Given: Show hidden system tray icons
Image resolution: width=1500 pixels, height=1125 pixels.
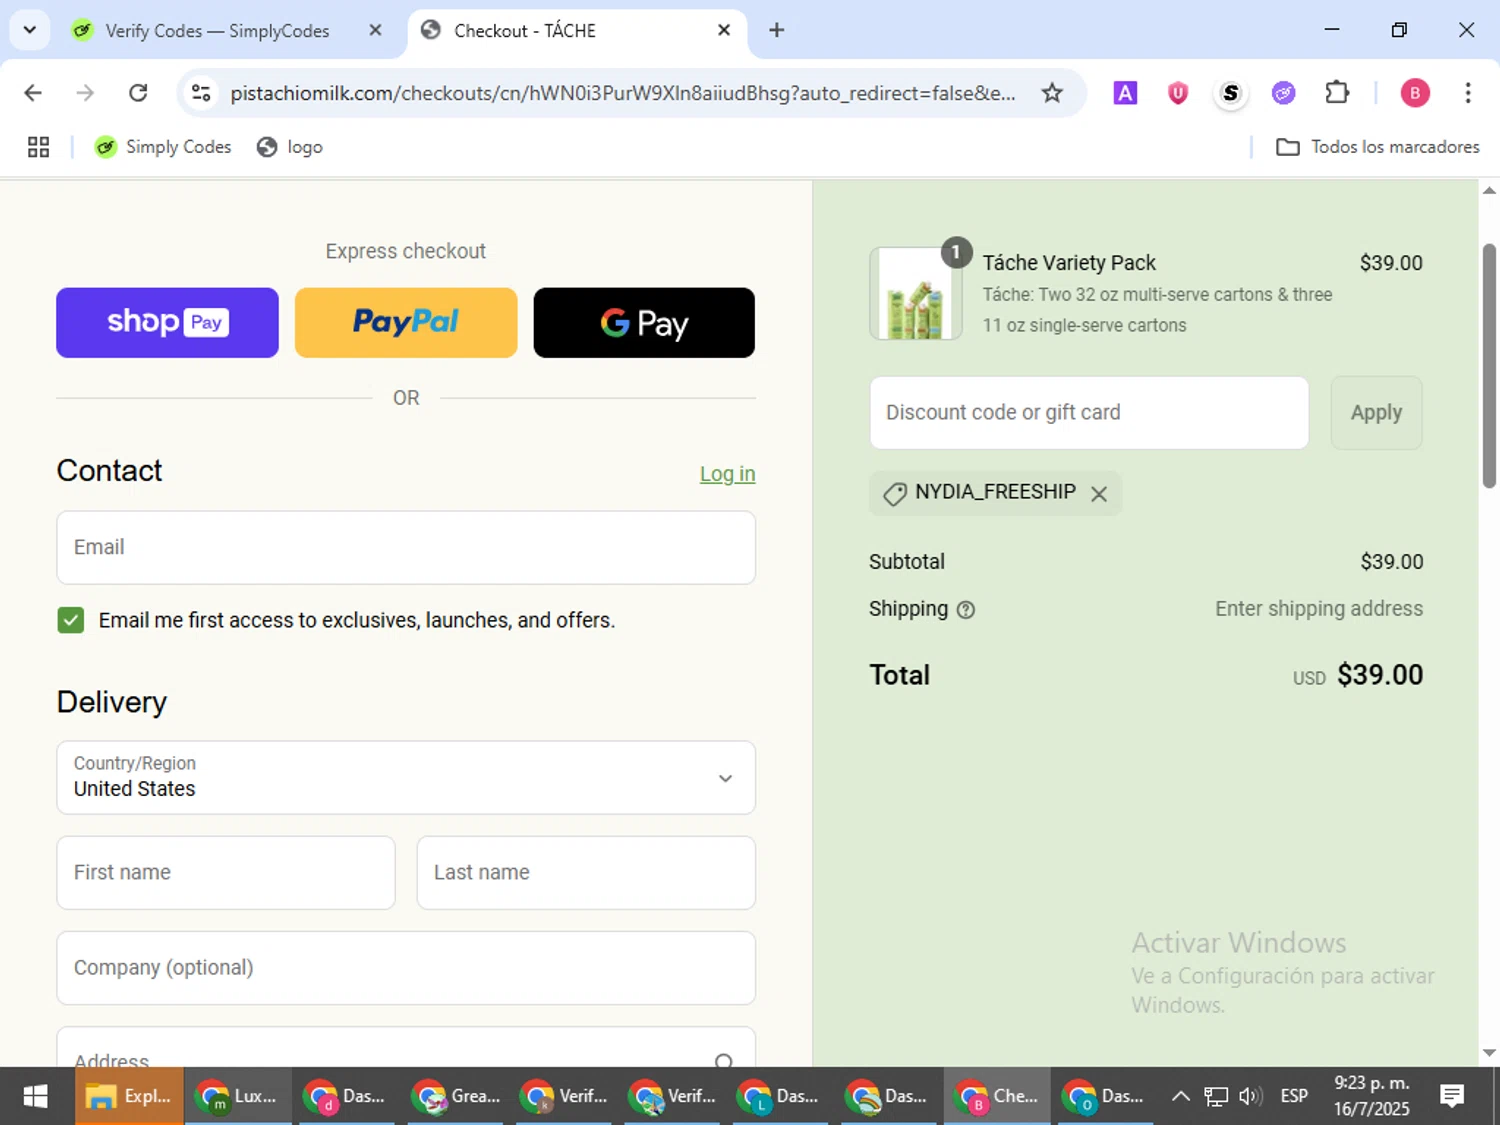Looking at the screenshot, I should [1180, 1096].
